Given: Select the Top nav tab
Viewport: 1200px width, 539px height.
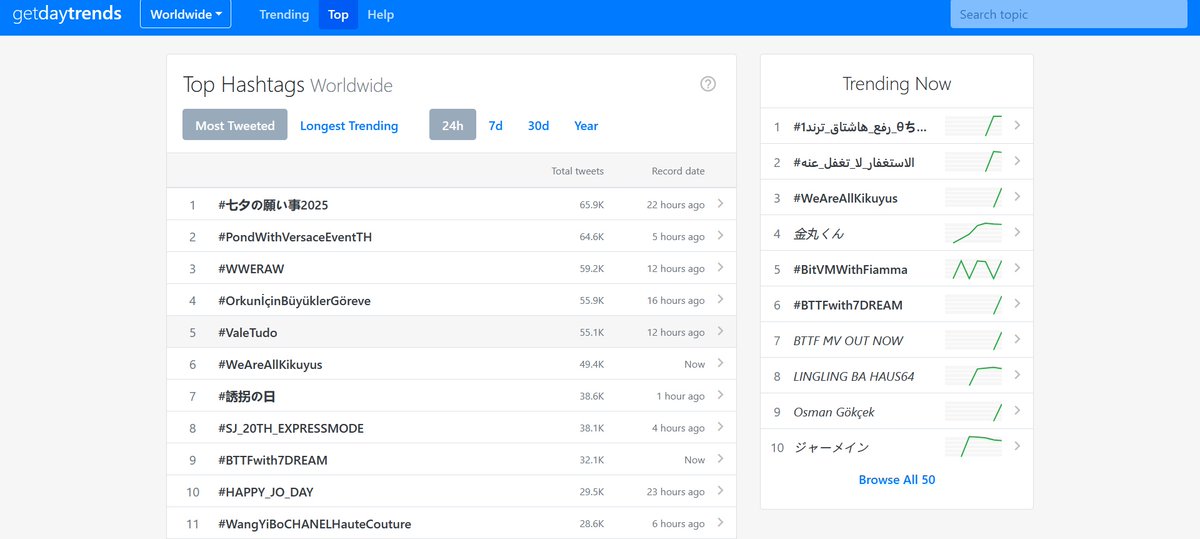Looking at the screenshot, I should click(338, 14).
